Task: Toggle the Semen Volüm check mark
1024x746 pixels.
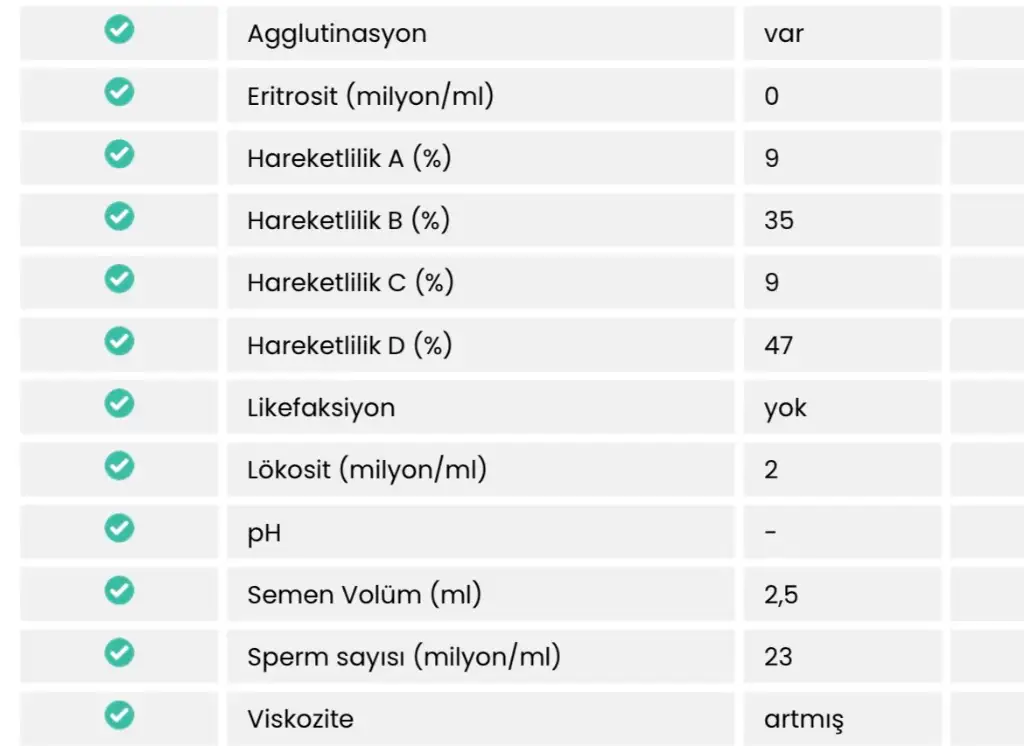Action: 119,591
